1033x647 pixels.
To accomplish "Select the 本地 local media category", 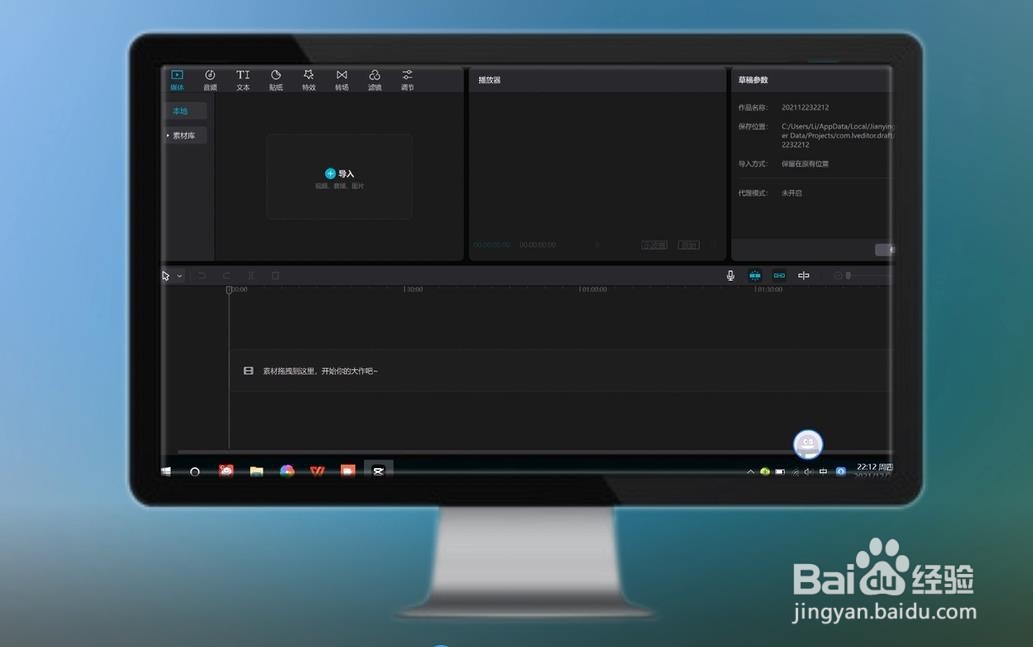I will [x=185, y=111].
